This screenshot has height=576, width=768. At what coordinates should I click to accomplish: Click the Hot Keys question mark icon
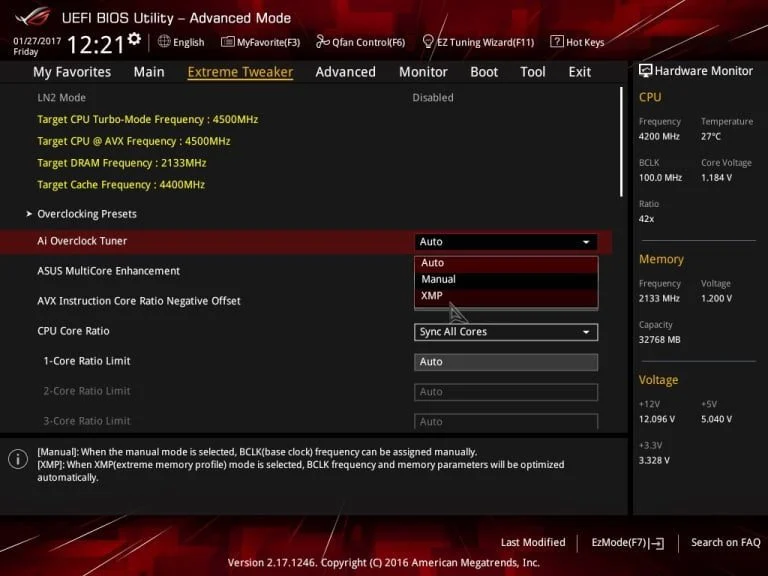[557, 42]
